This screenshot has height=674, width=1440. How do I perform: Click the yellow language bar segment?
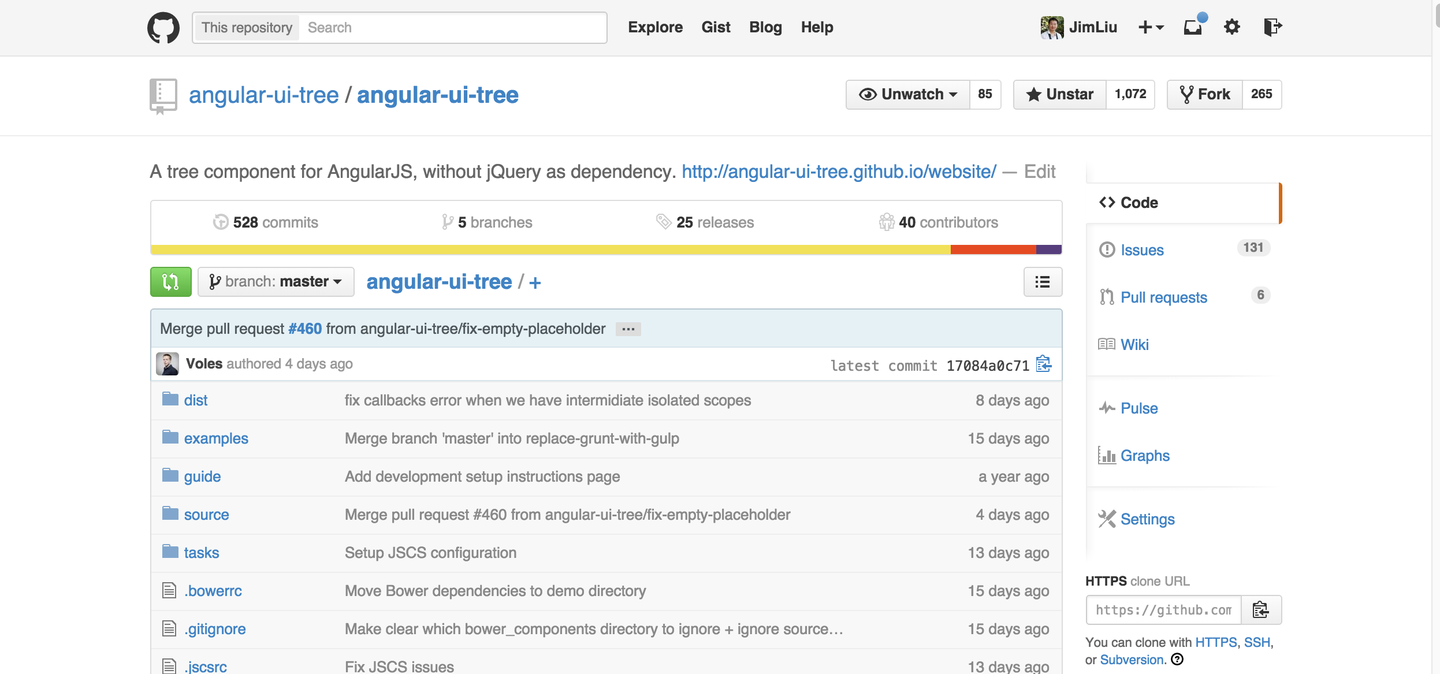550,249
